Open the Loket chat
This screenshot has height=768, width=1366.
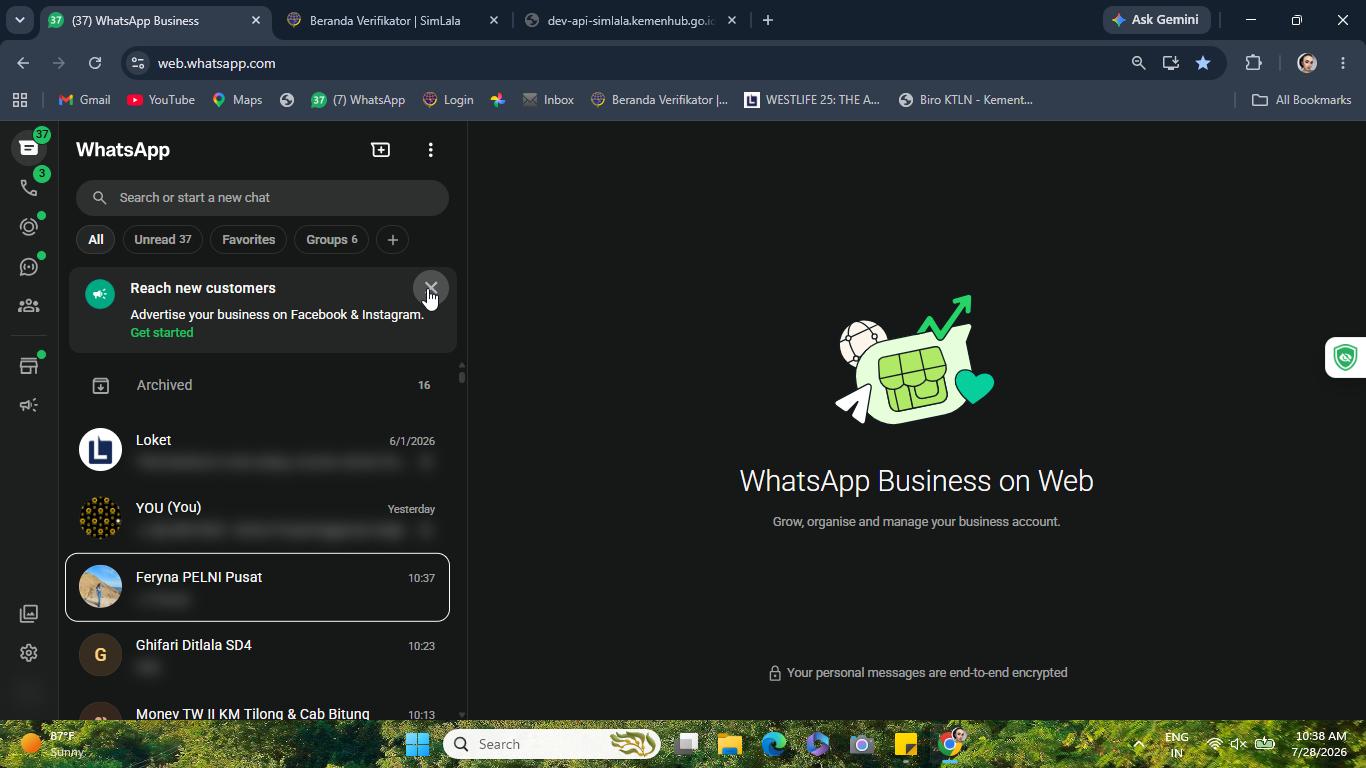click(x=258, y=450)
